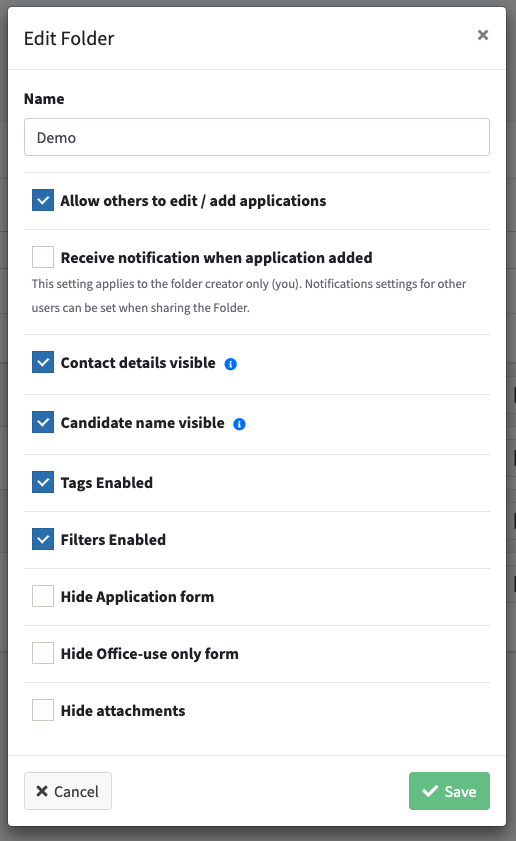Check the Hide Application form box
Image resolution: width=516 pixels, height=841 pixels.
coord(43,596)
